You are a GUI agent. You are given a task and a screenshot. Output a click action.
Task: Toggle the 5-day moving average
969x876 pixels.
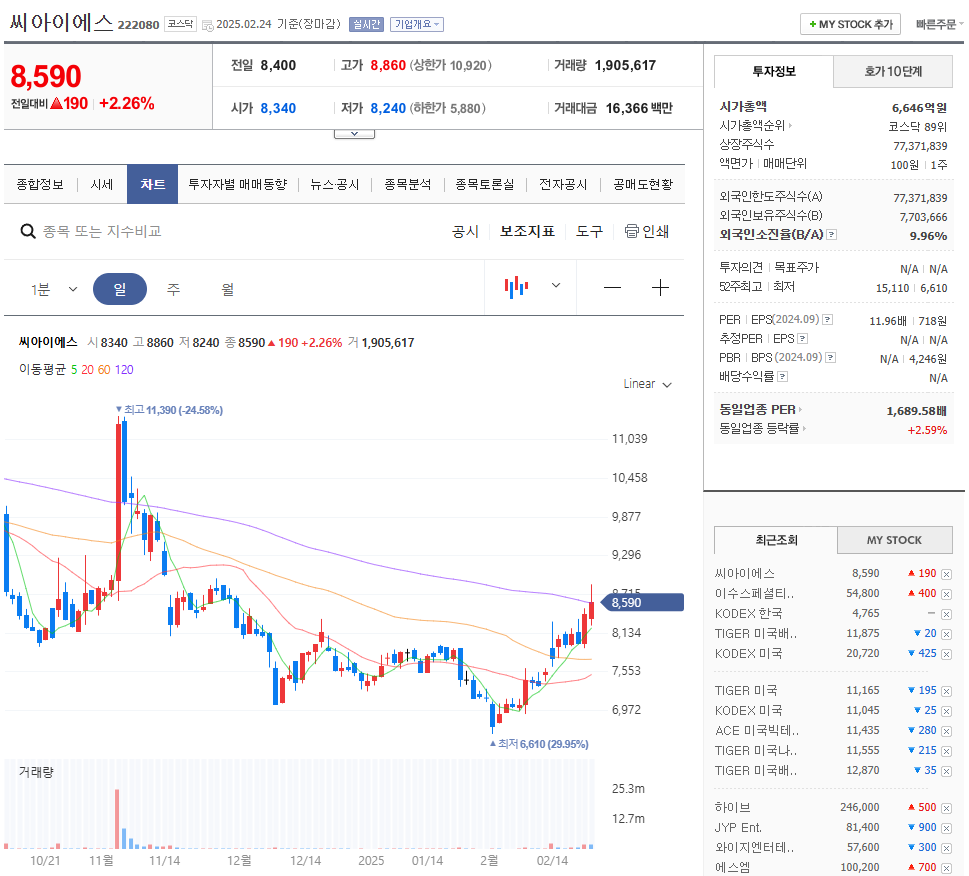coord(73,370)
